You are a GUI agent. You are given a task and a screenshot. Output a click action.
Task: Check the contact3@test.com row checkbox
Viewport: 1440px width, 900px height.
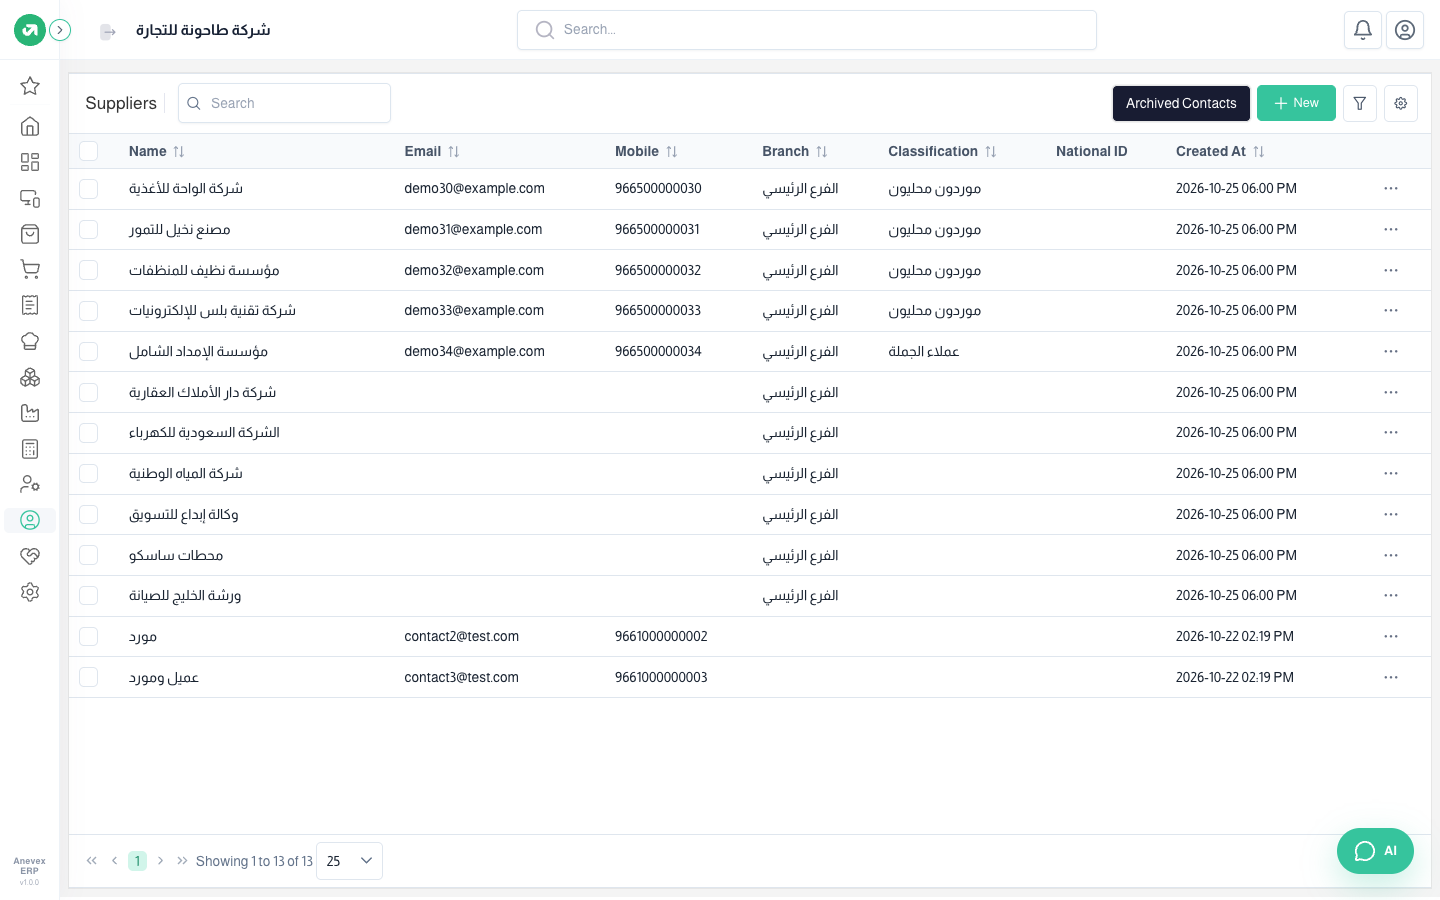[x=89, y=677]
